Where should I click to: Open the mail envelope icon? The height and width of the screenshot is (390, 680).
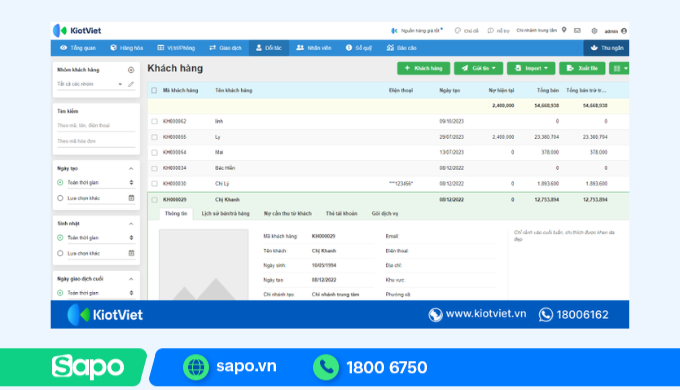[x=577, y=30]
